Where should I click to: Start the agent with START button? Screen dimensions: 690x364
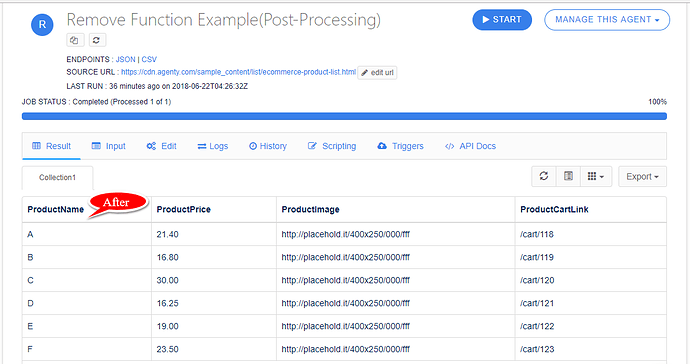coord(502,20)
